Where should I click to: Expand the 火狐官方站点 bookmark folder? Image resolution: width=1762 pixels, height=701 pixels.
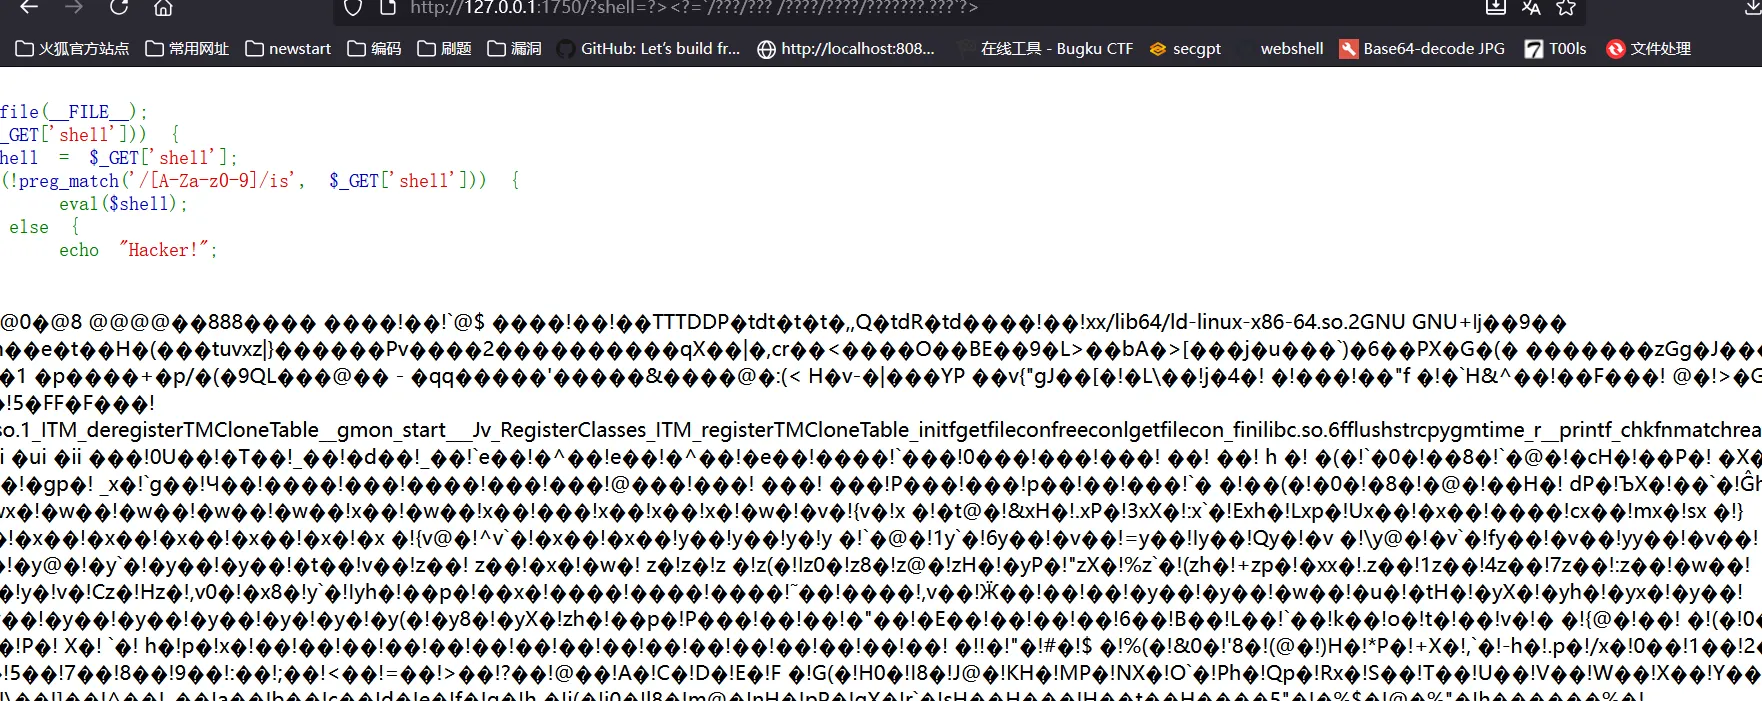tap(72, 49)
